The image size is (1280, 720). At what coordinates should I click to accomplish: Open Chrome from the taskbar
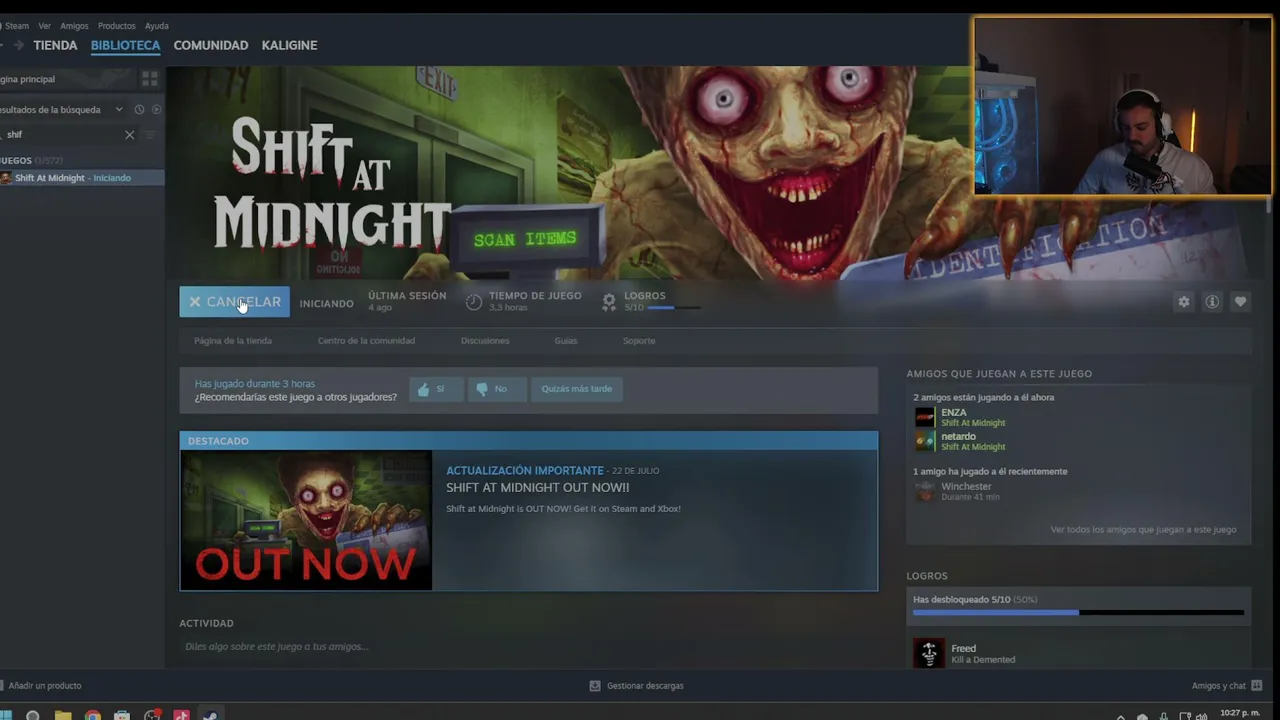[93, 714]
